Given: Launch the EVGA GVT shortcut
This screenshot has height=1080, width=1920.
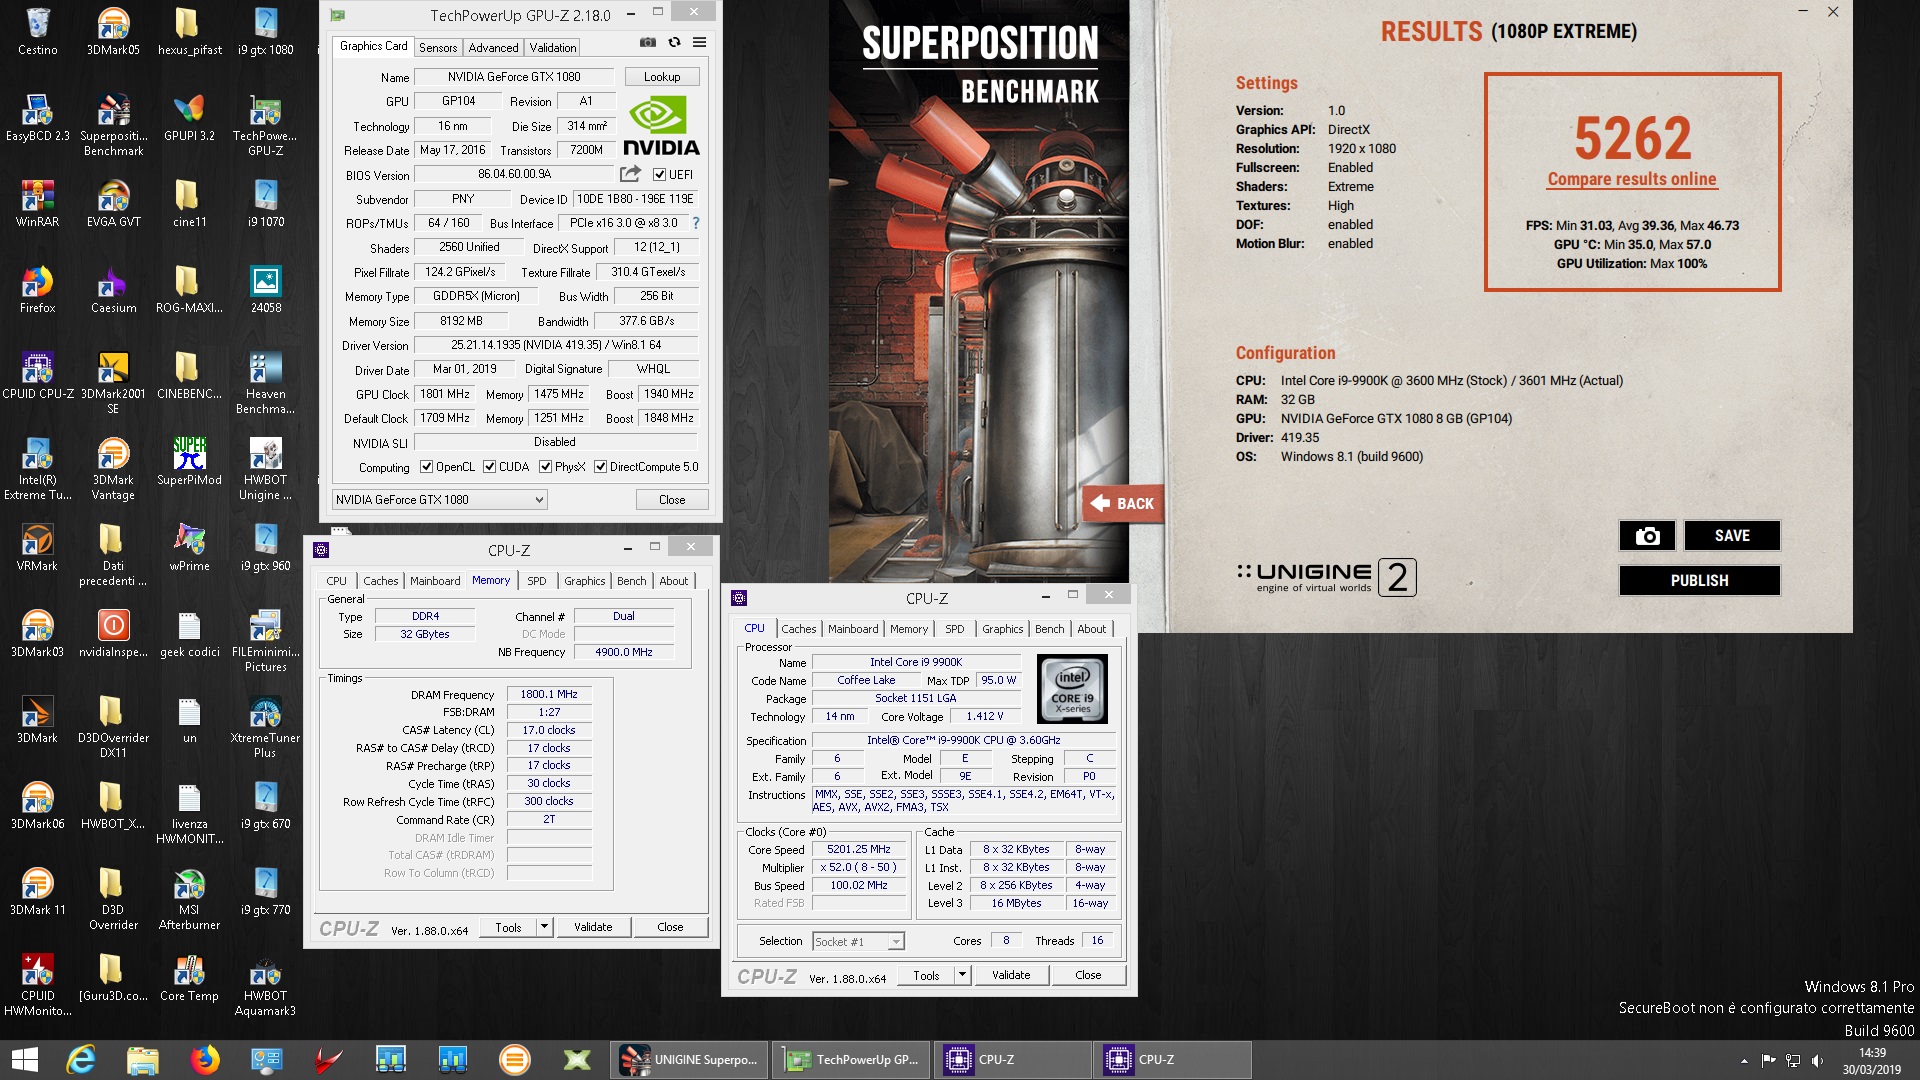Looking at the screenshot, I should tap(113, 203).
